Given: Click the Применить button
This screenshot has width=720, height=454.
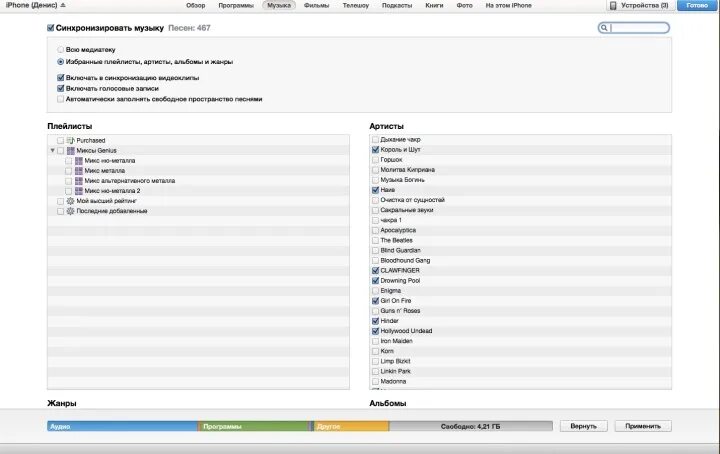Looking at the screenshot, I should [x=643, y=426].
